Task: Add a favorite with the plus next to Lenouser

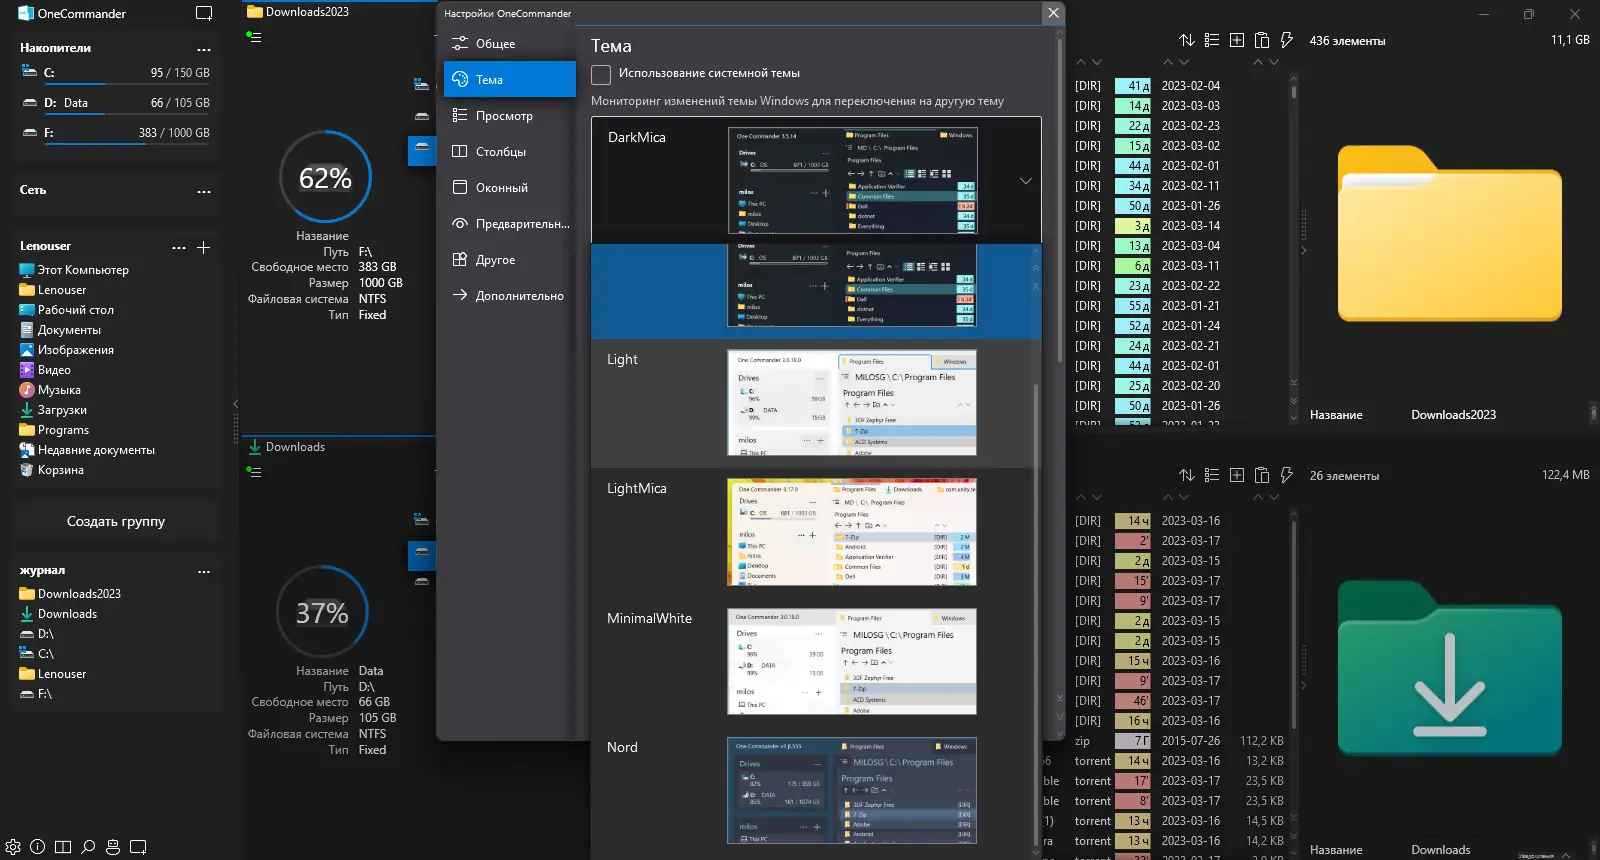Action: pyautogui.click(x=203, y=247)
